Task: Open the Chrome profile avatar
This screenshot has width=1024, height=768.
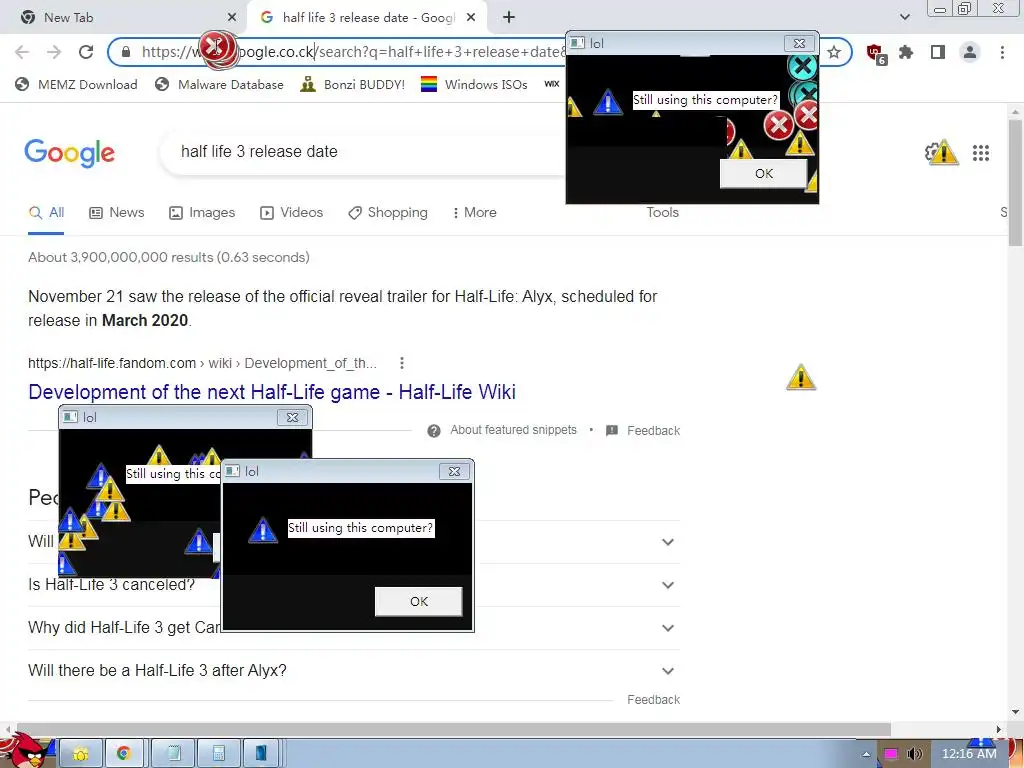Action: [970, 52]
